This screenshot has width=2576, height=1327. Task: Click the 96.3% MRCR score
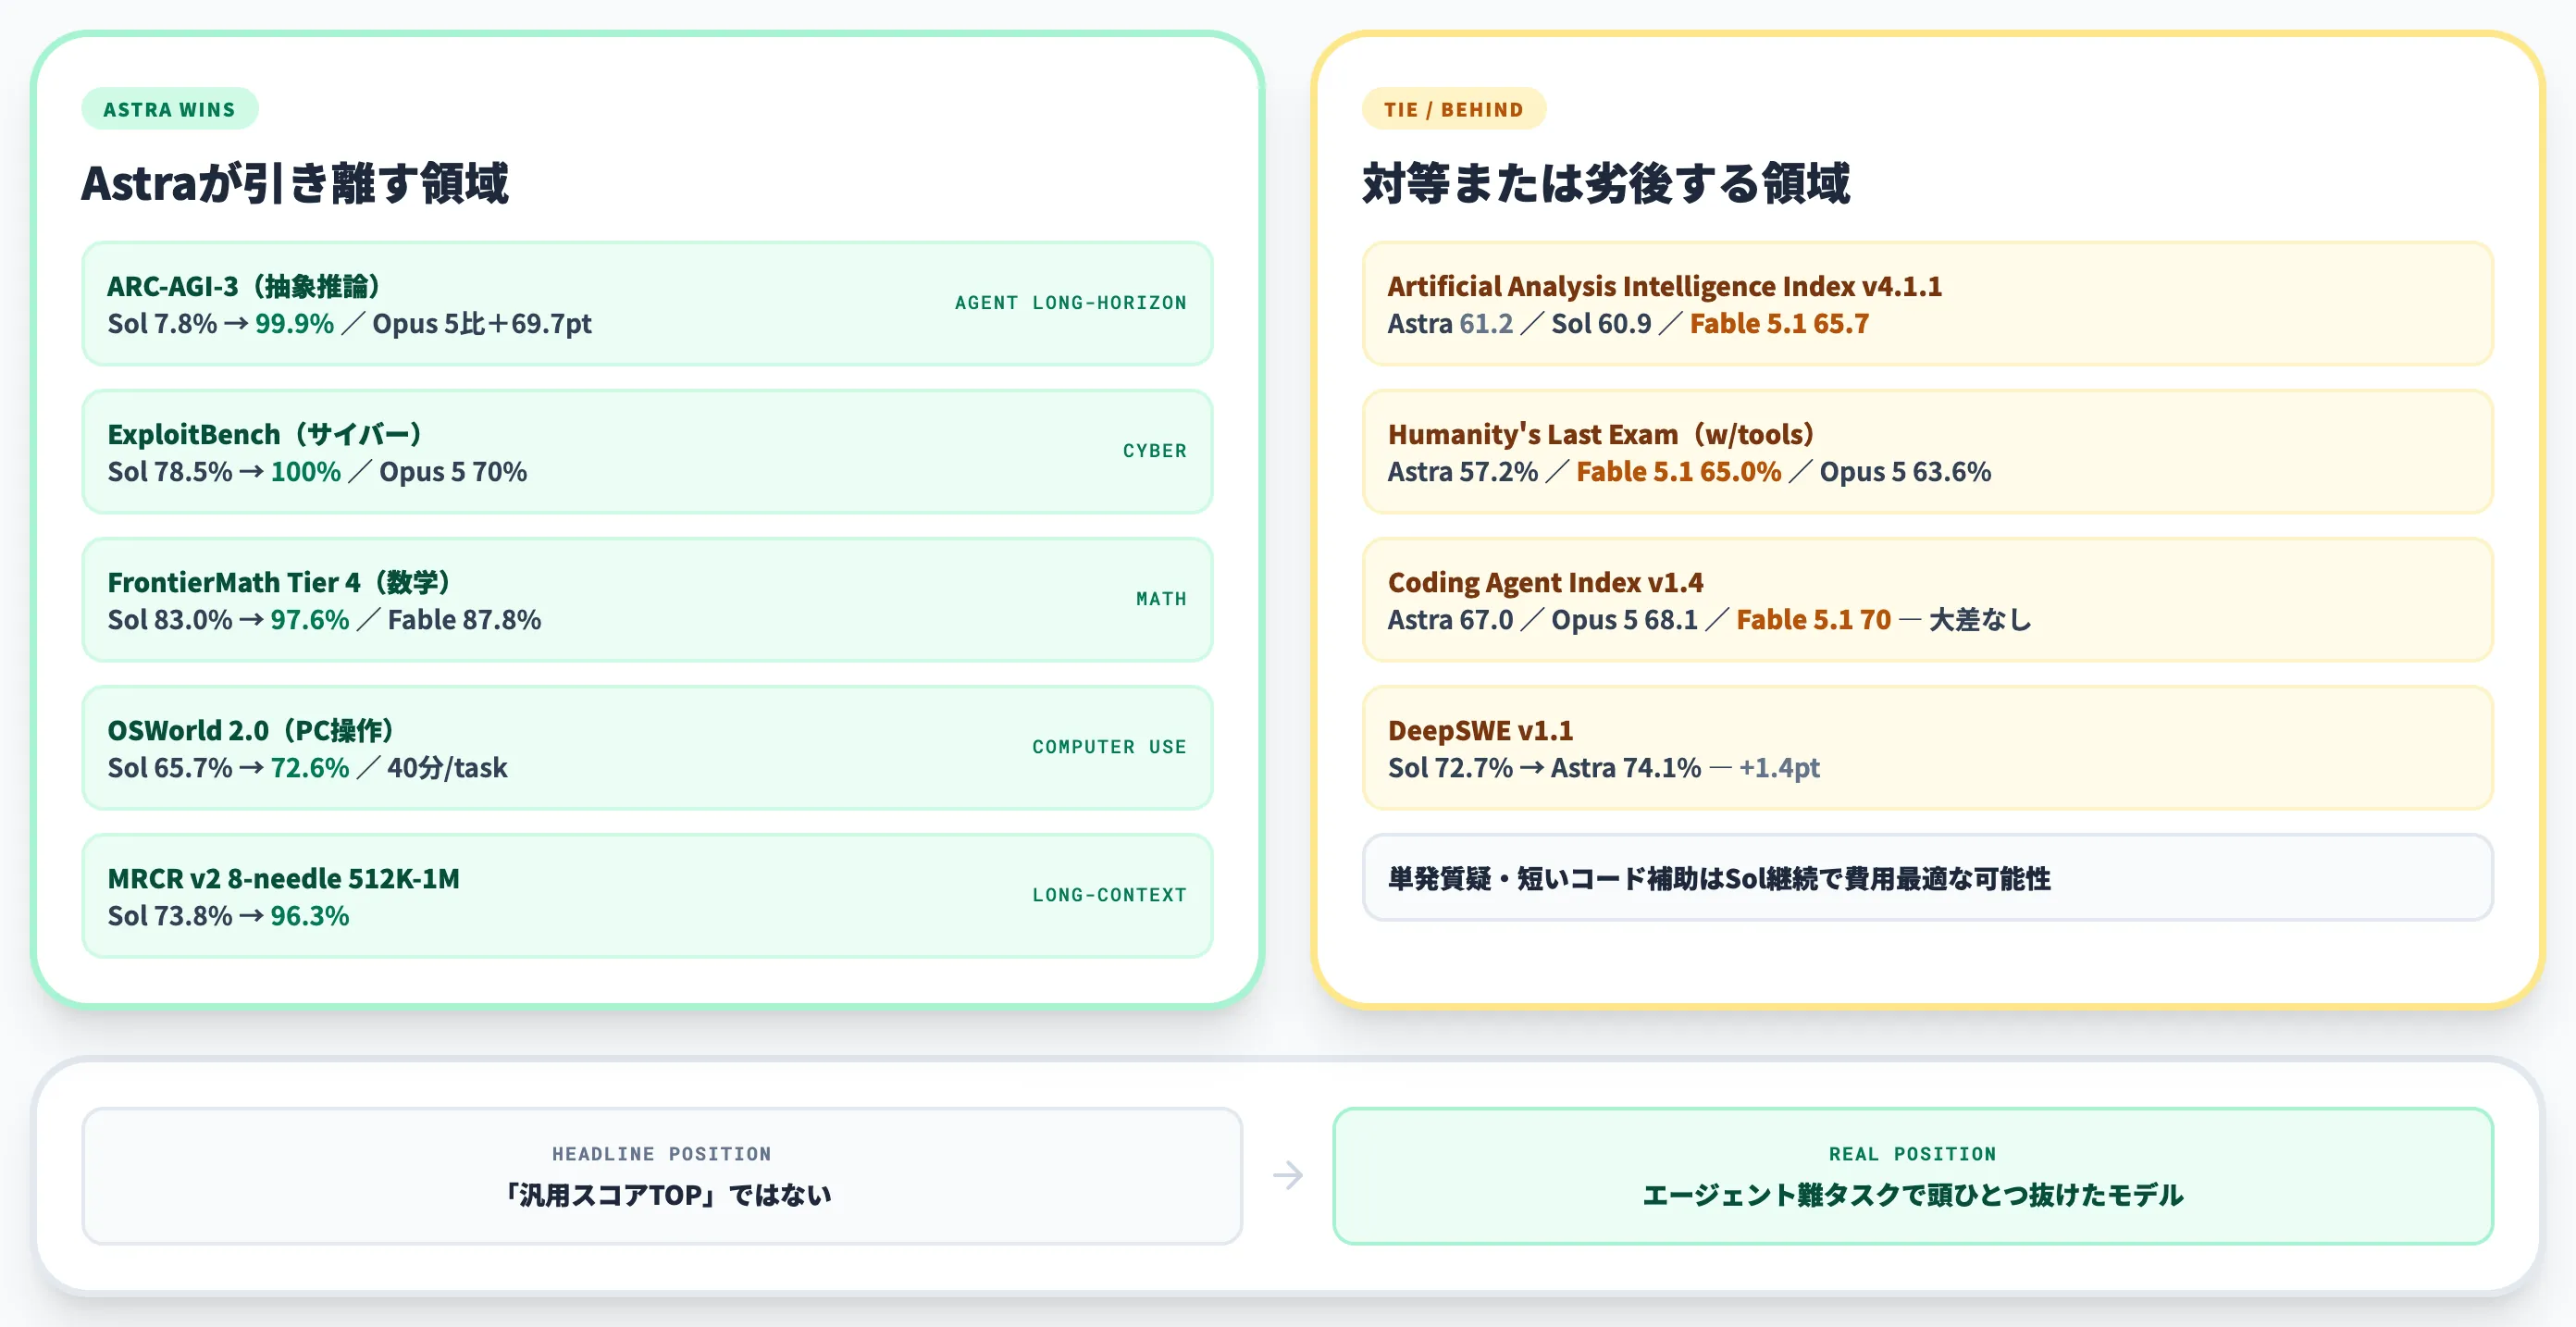310,916
